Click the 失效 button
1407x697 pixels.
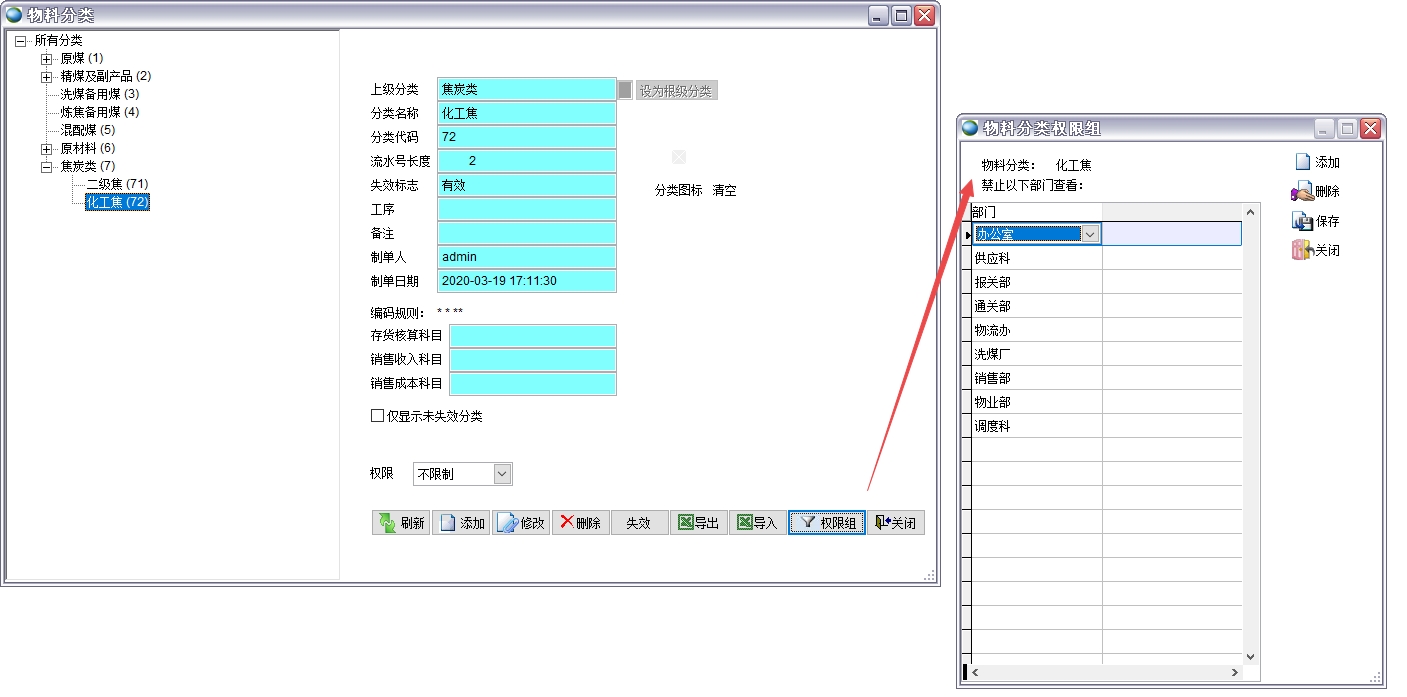(x=638, y=523)
